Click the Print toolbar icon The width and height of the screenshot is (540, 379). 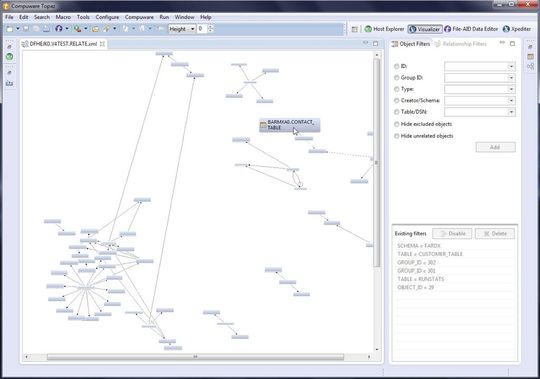click(46, 29)
